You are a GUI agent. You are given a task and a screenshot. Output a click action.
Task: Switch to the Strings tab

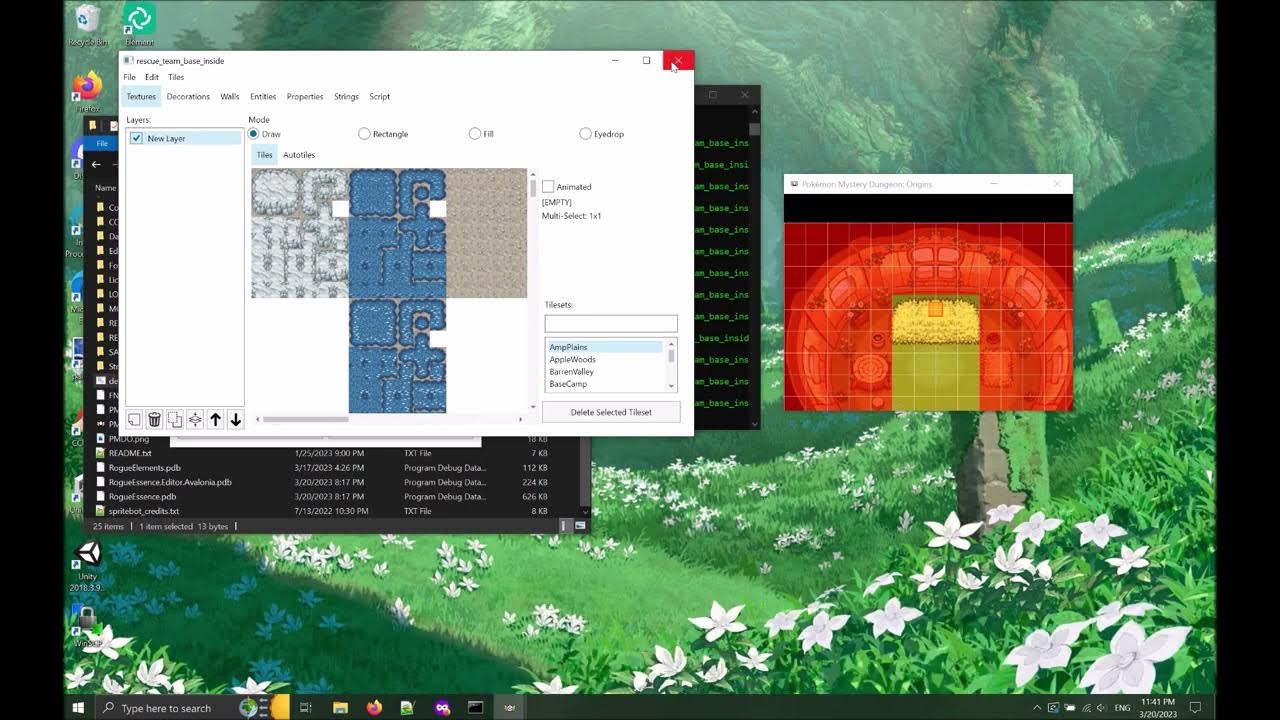[346, 97]
